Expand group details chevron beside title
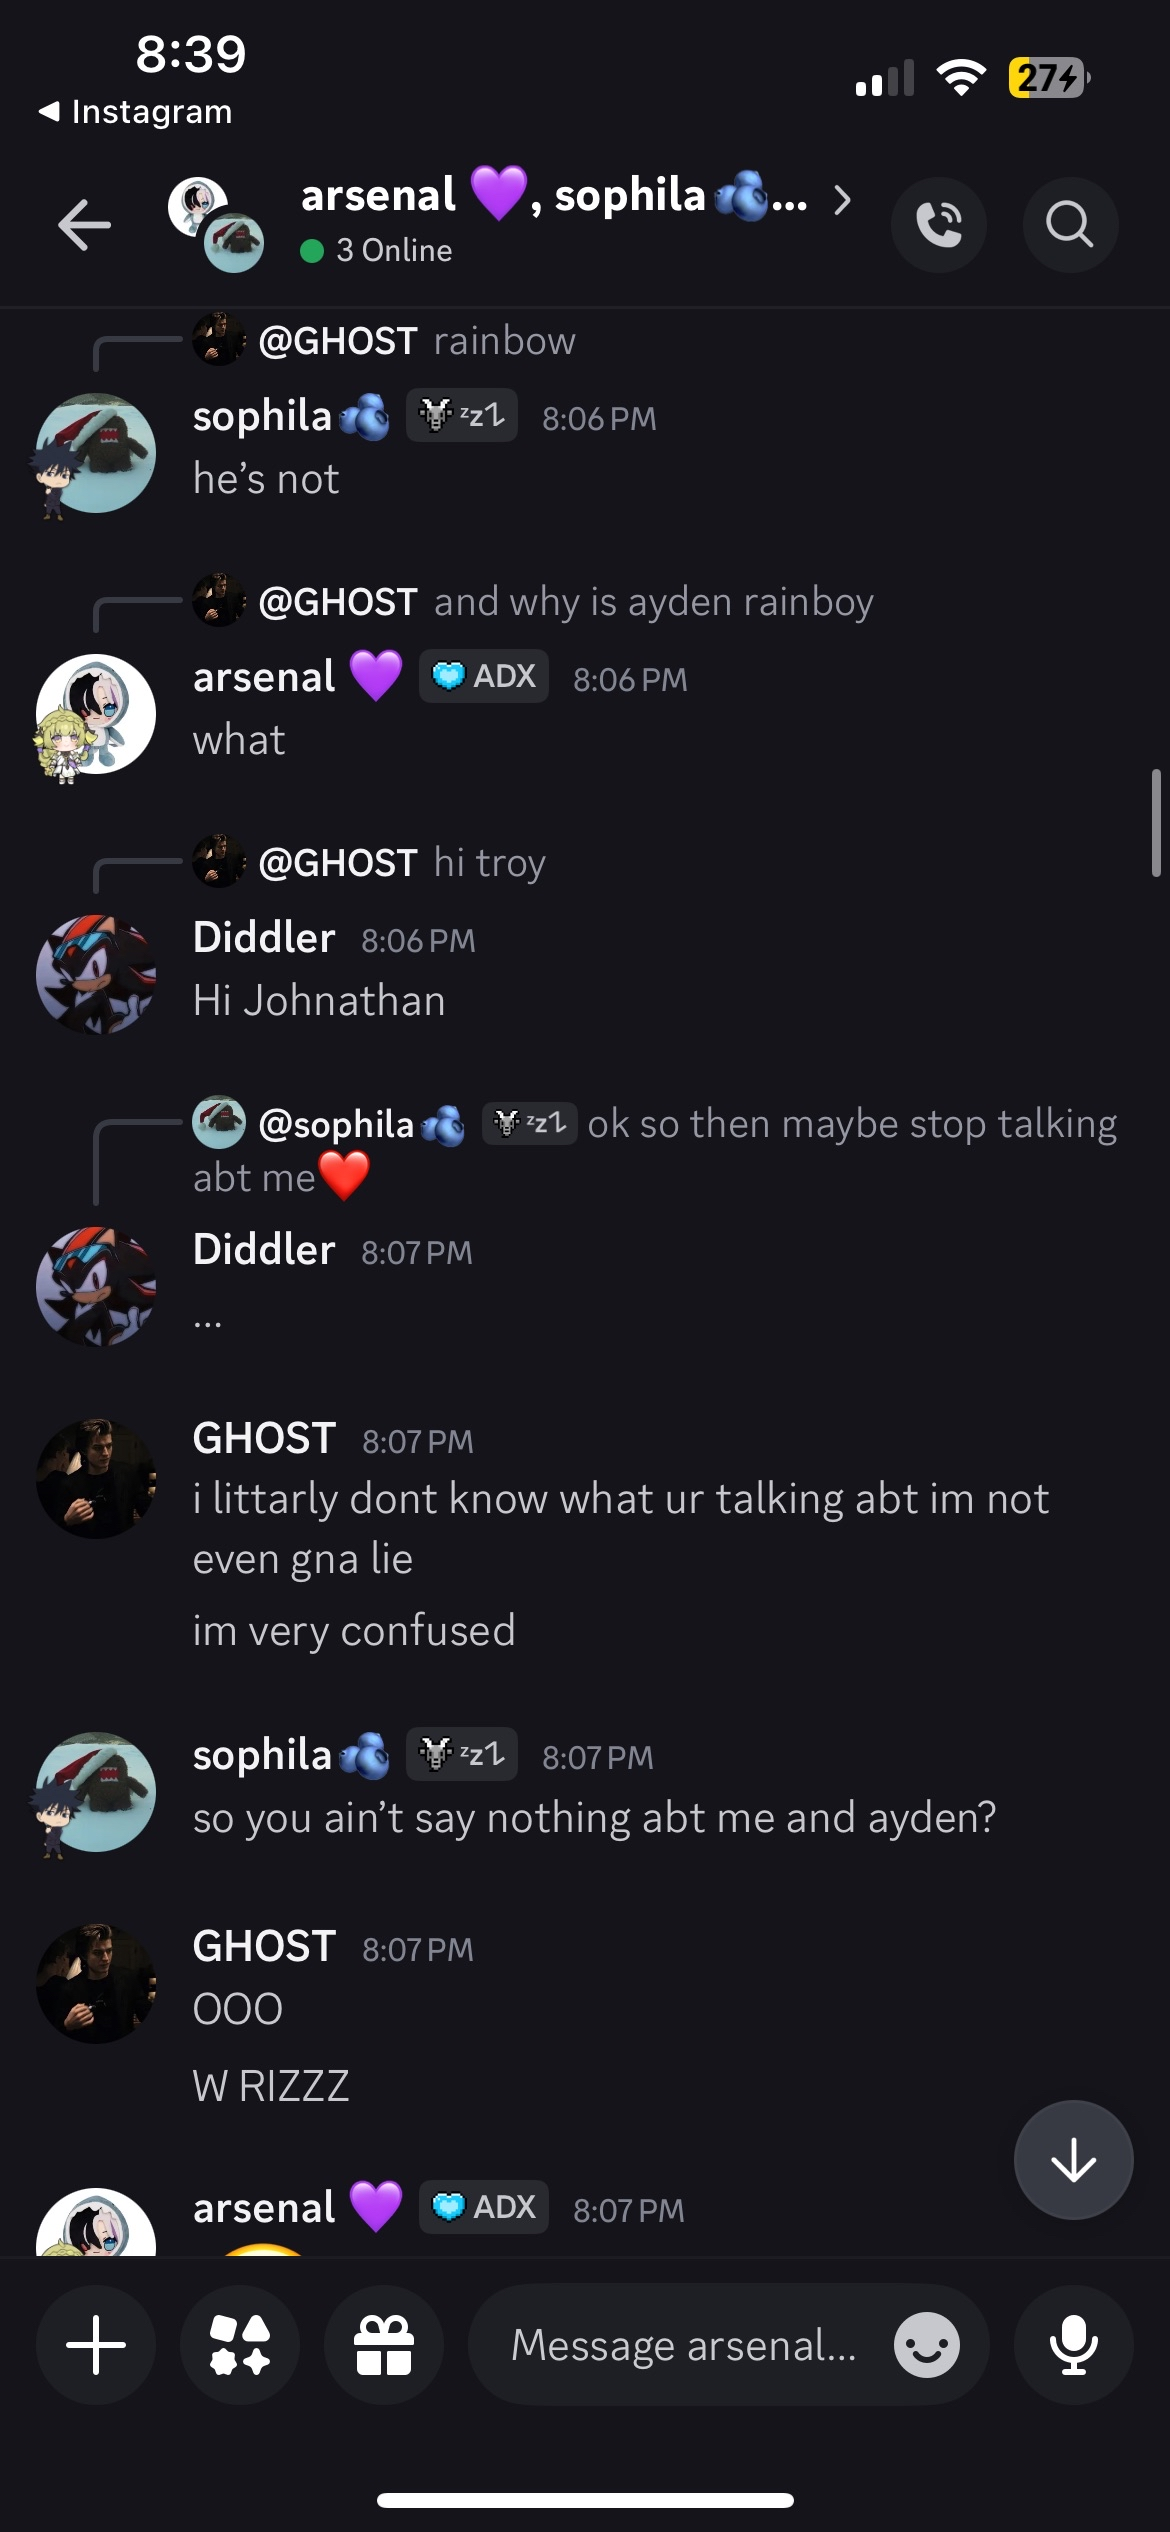Image resolution: width=1170 pixels, height=2532 pixels. [843, 200]
